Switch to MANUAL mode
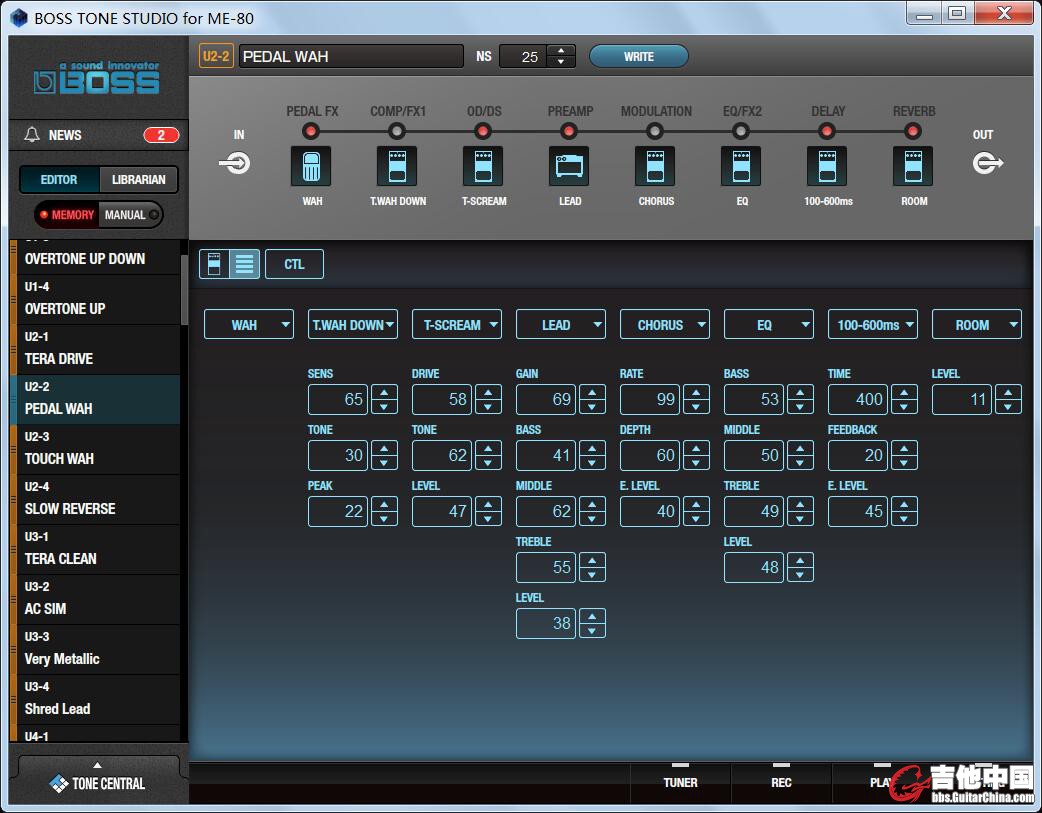Screen dimensions: 1042x813 [x=129, y=215]
